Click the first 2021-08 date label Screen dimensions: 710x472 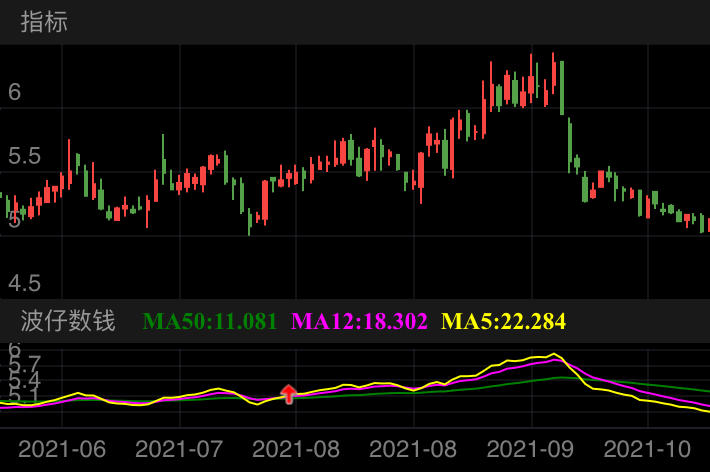coord(294,450)
